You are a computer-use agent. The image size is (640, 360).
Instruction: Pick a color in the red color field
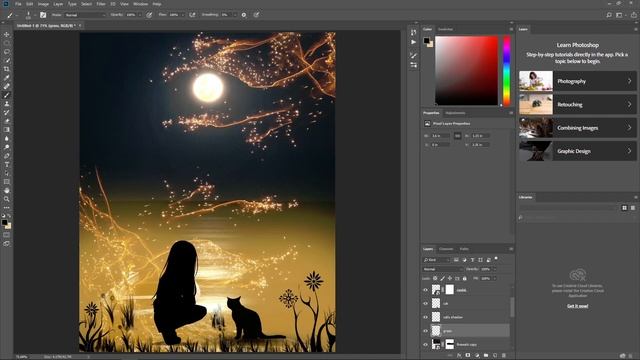pyautogui.click(x=467, y=71)
